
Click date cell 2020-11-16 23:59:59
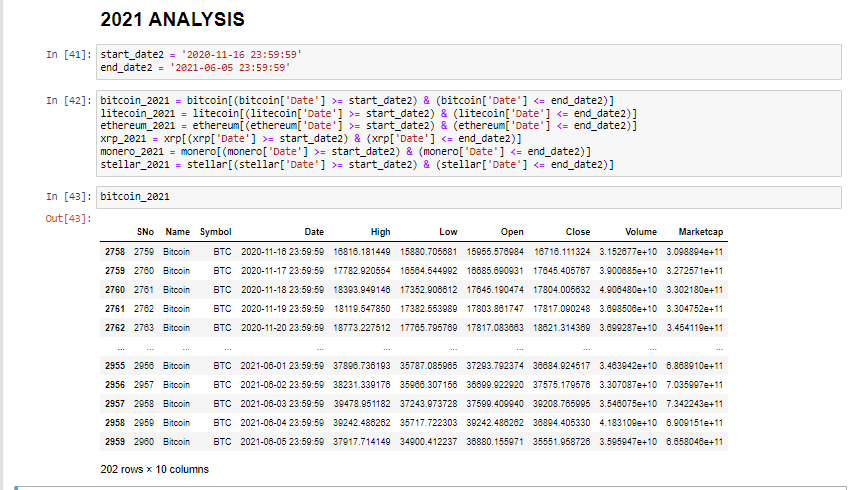point(282,252)
